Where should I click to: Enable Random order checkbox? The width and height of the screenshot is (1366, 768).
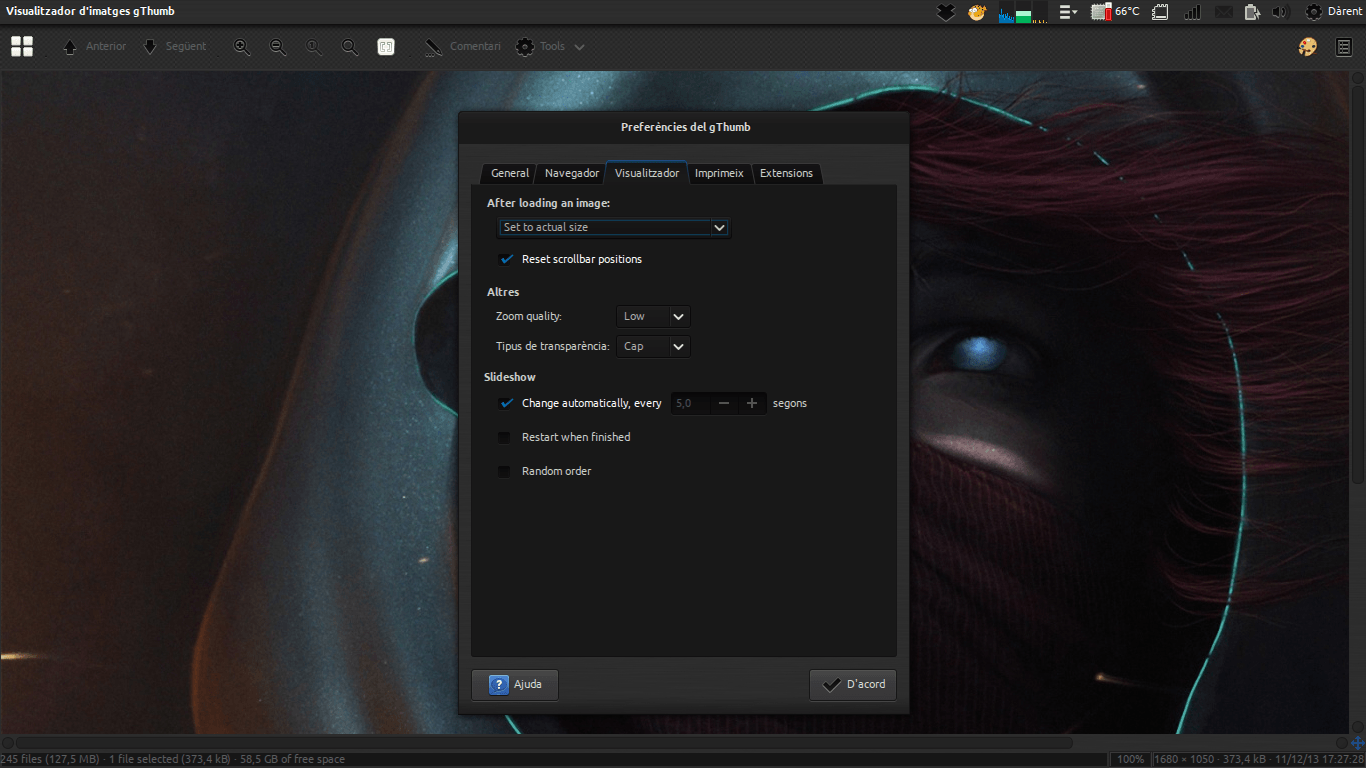tap(505, 471)
